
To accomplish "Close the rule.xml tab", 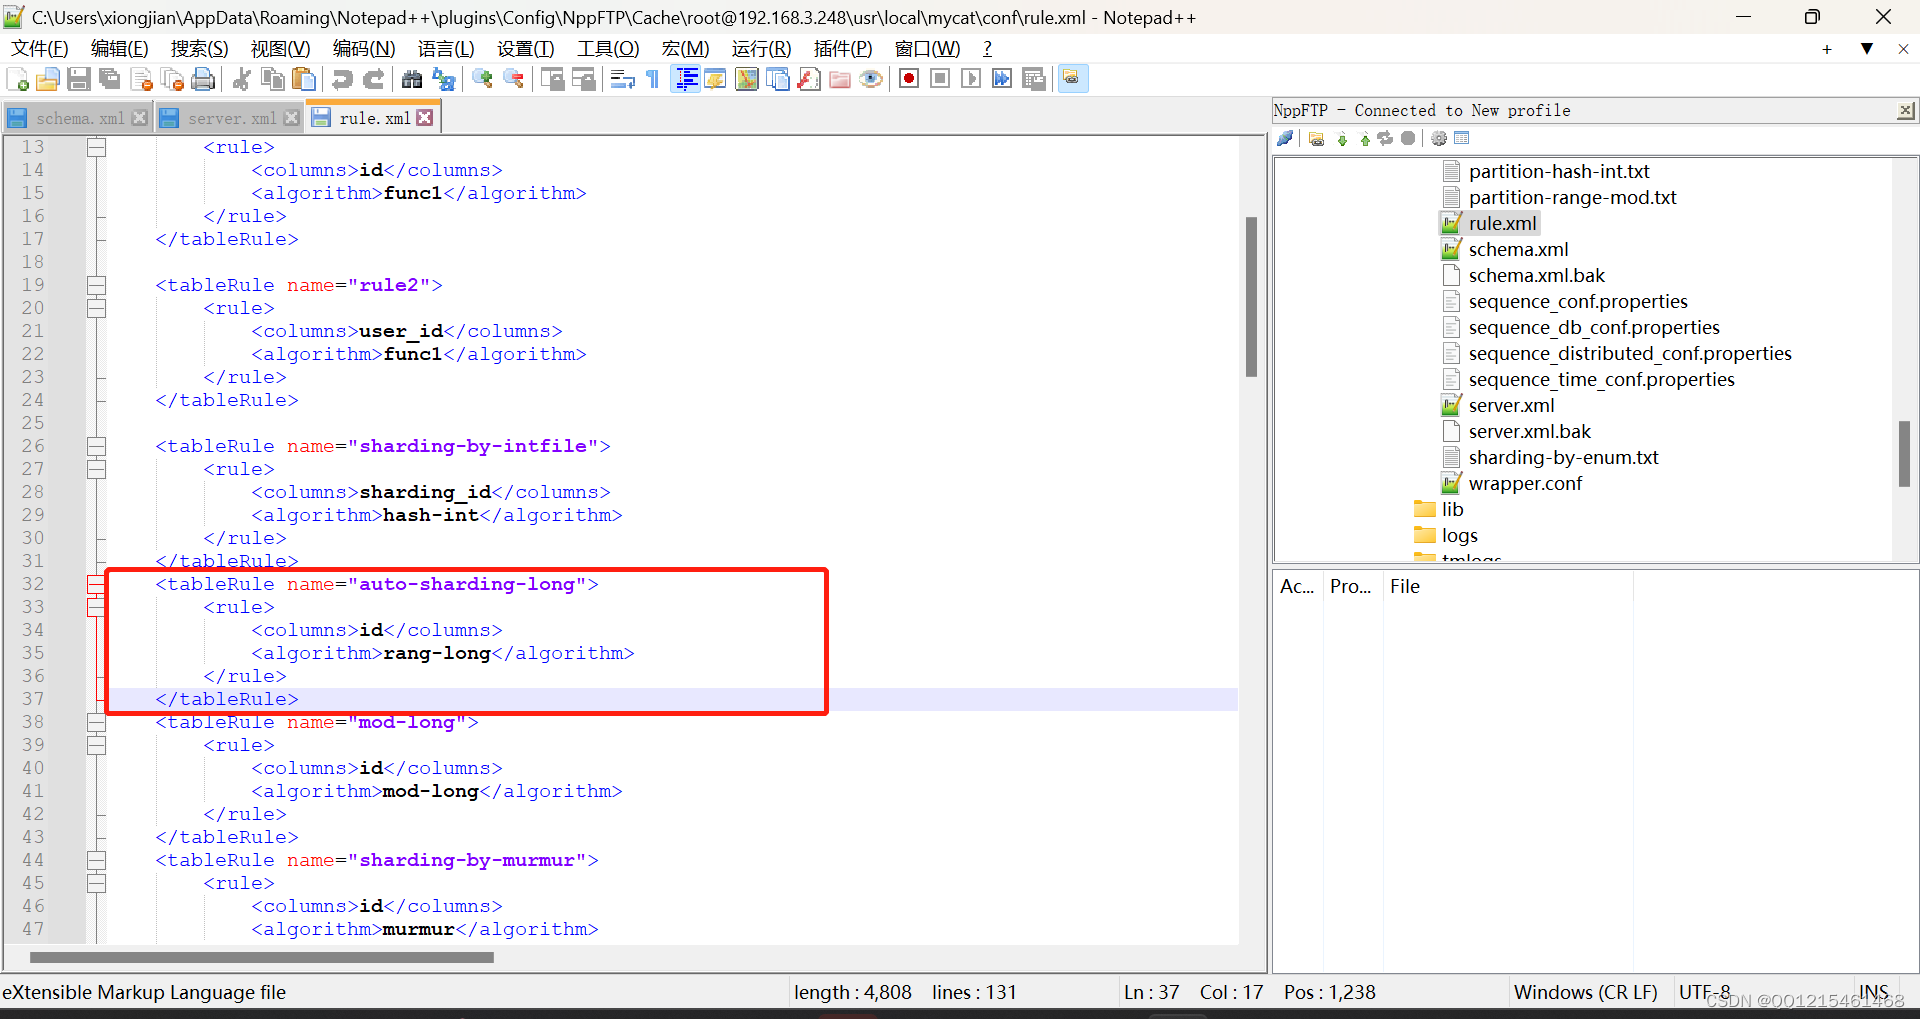I will (x=425, y=118).
